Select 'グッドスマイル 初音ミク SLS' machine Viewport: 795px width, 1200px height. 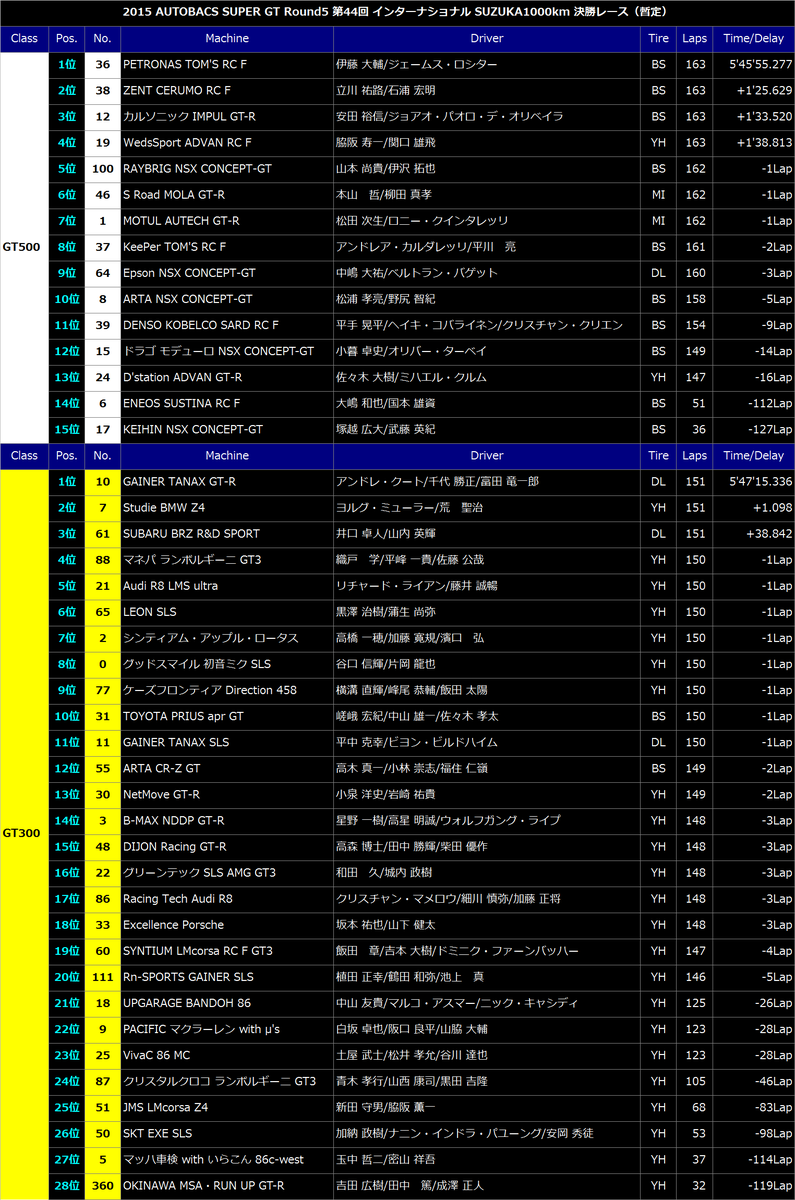[x=226, y=664]
